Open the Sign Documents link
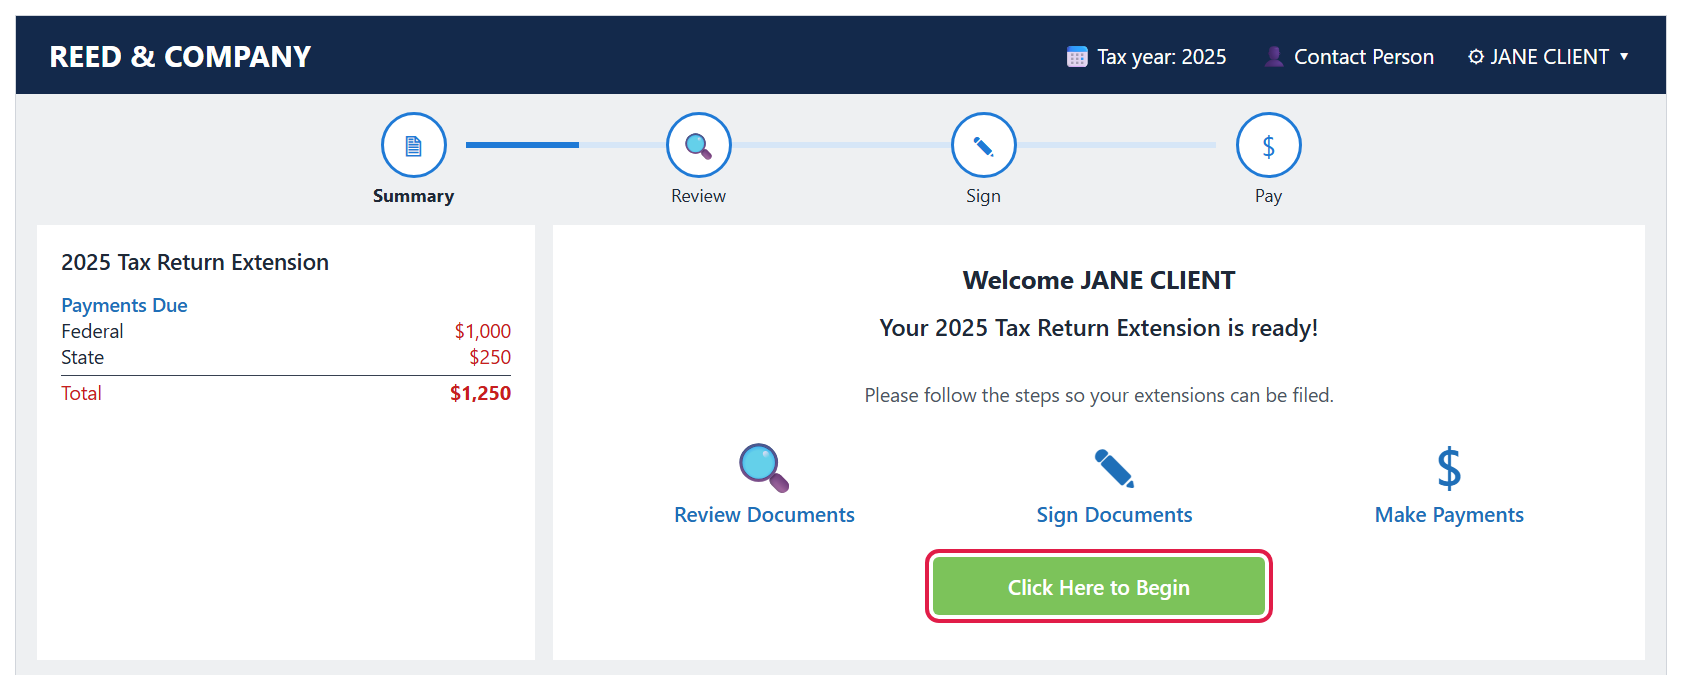1688x675 pixels. coord(1114,515)
